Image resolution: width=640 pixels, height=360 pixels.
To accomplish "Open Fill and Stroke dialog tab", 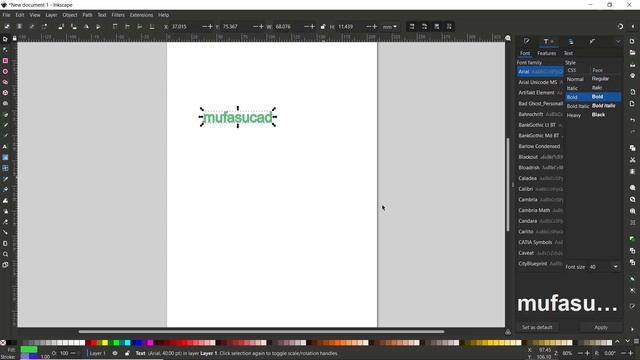I will tap(527, 41).
